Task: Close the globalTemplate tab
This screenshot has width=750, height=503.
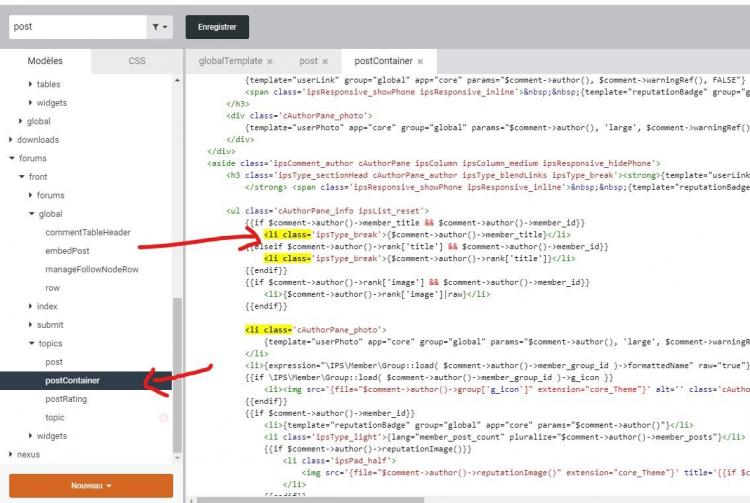Action: (270, 61)
